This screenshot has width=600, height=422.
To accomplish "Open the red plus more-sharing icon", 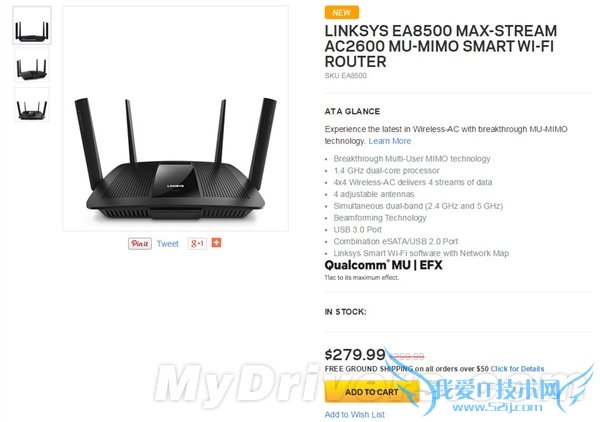I will click(x=216, y=243).
